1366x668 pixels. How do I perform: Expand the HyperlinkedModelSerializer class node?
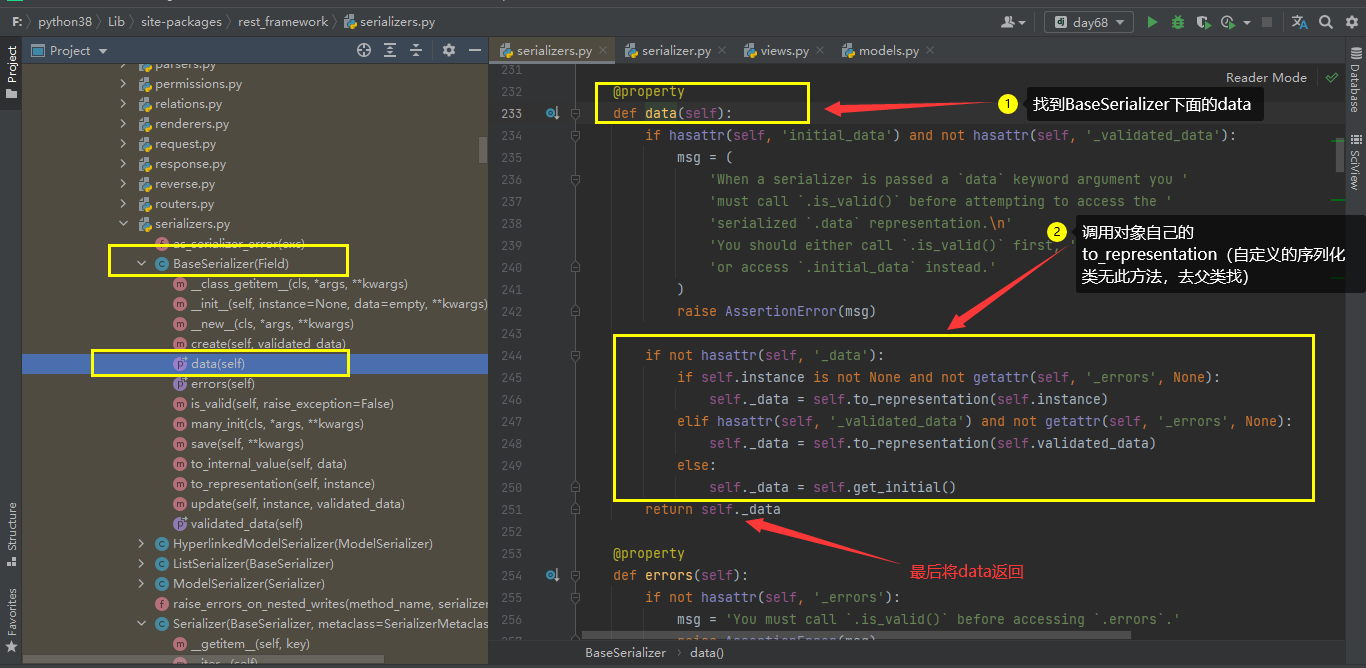pyautogui.click(x=142, y=544)
